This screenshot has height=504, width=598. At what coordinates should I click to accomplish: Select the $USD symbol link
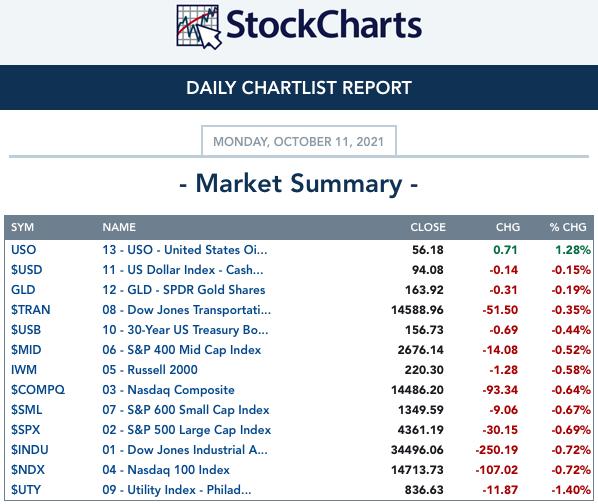click(27, 270)
